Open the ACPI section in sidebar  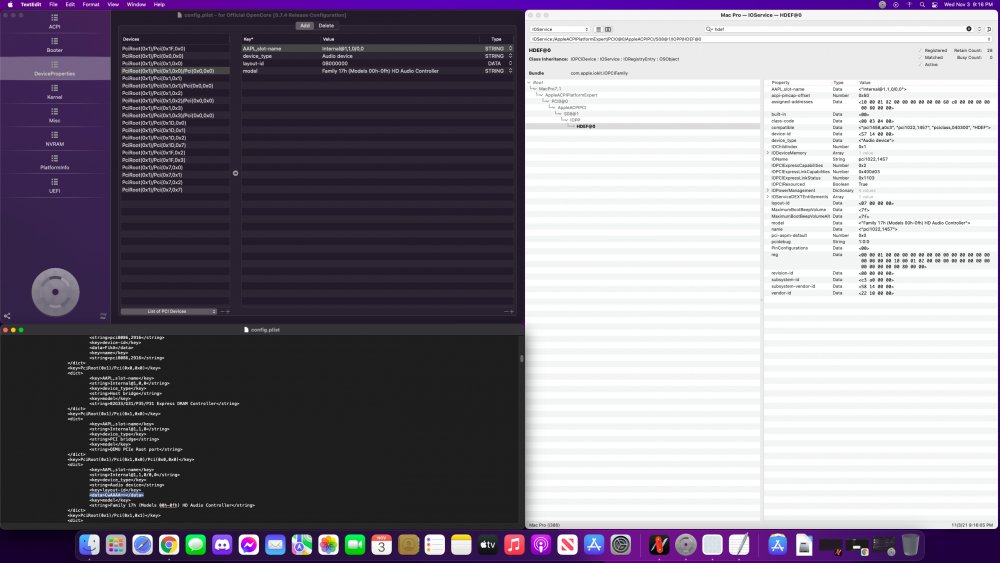tap(54, 22)
